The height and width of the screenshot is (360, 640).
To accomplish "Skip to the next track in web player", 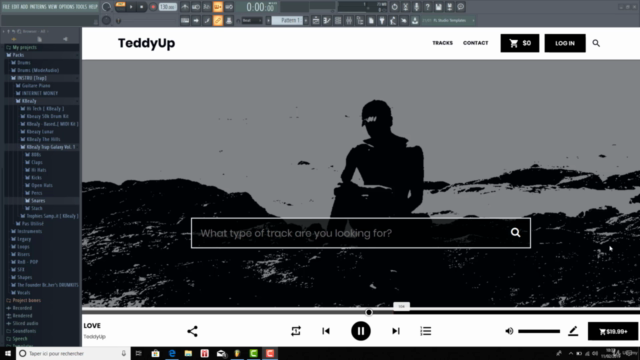I will click(396, 331).
